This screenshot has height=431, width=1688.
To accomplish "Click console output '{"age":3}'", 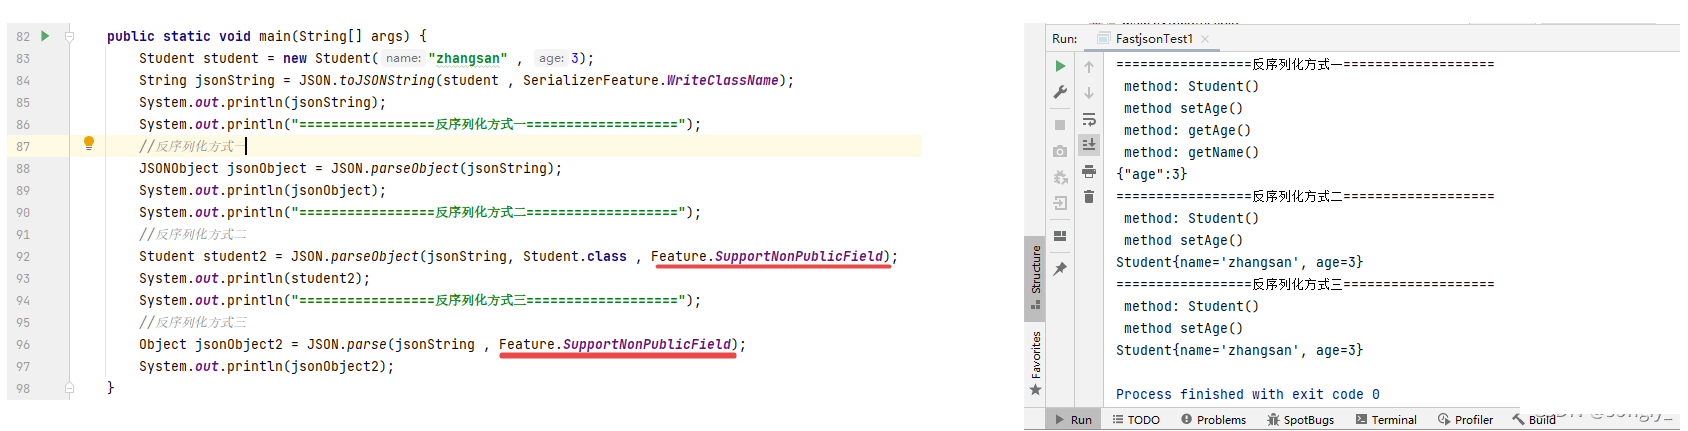I will [x=1151, y=175].
